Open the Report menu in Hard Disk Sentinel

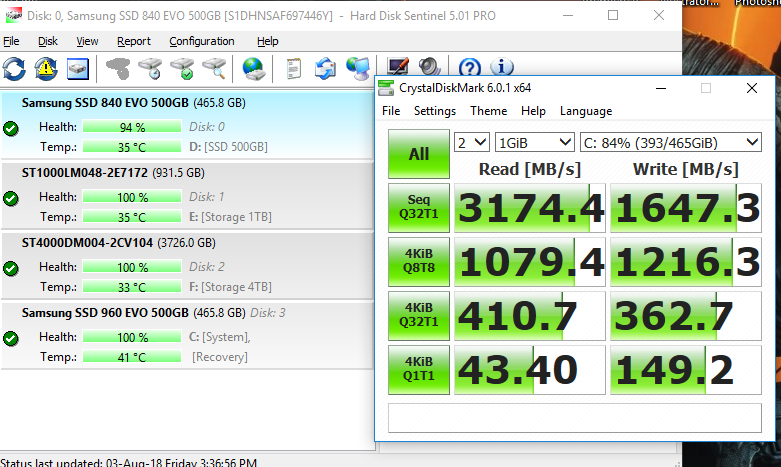point(133,41)
